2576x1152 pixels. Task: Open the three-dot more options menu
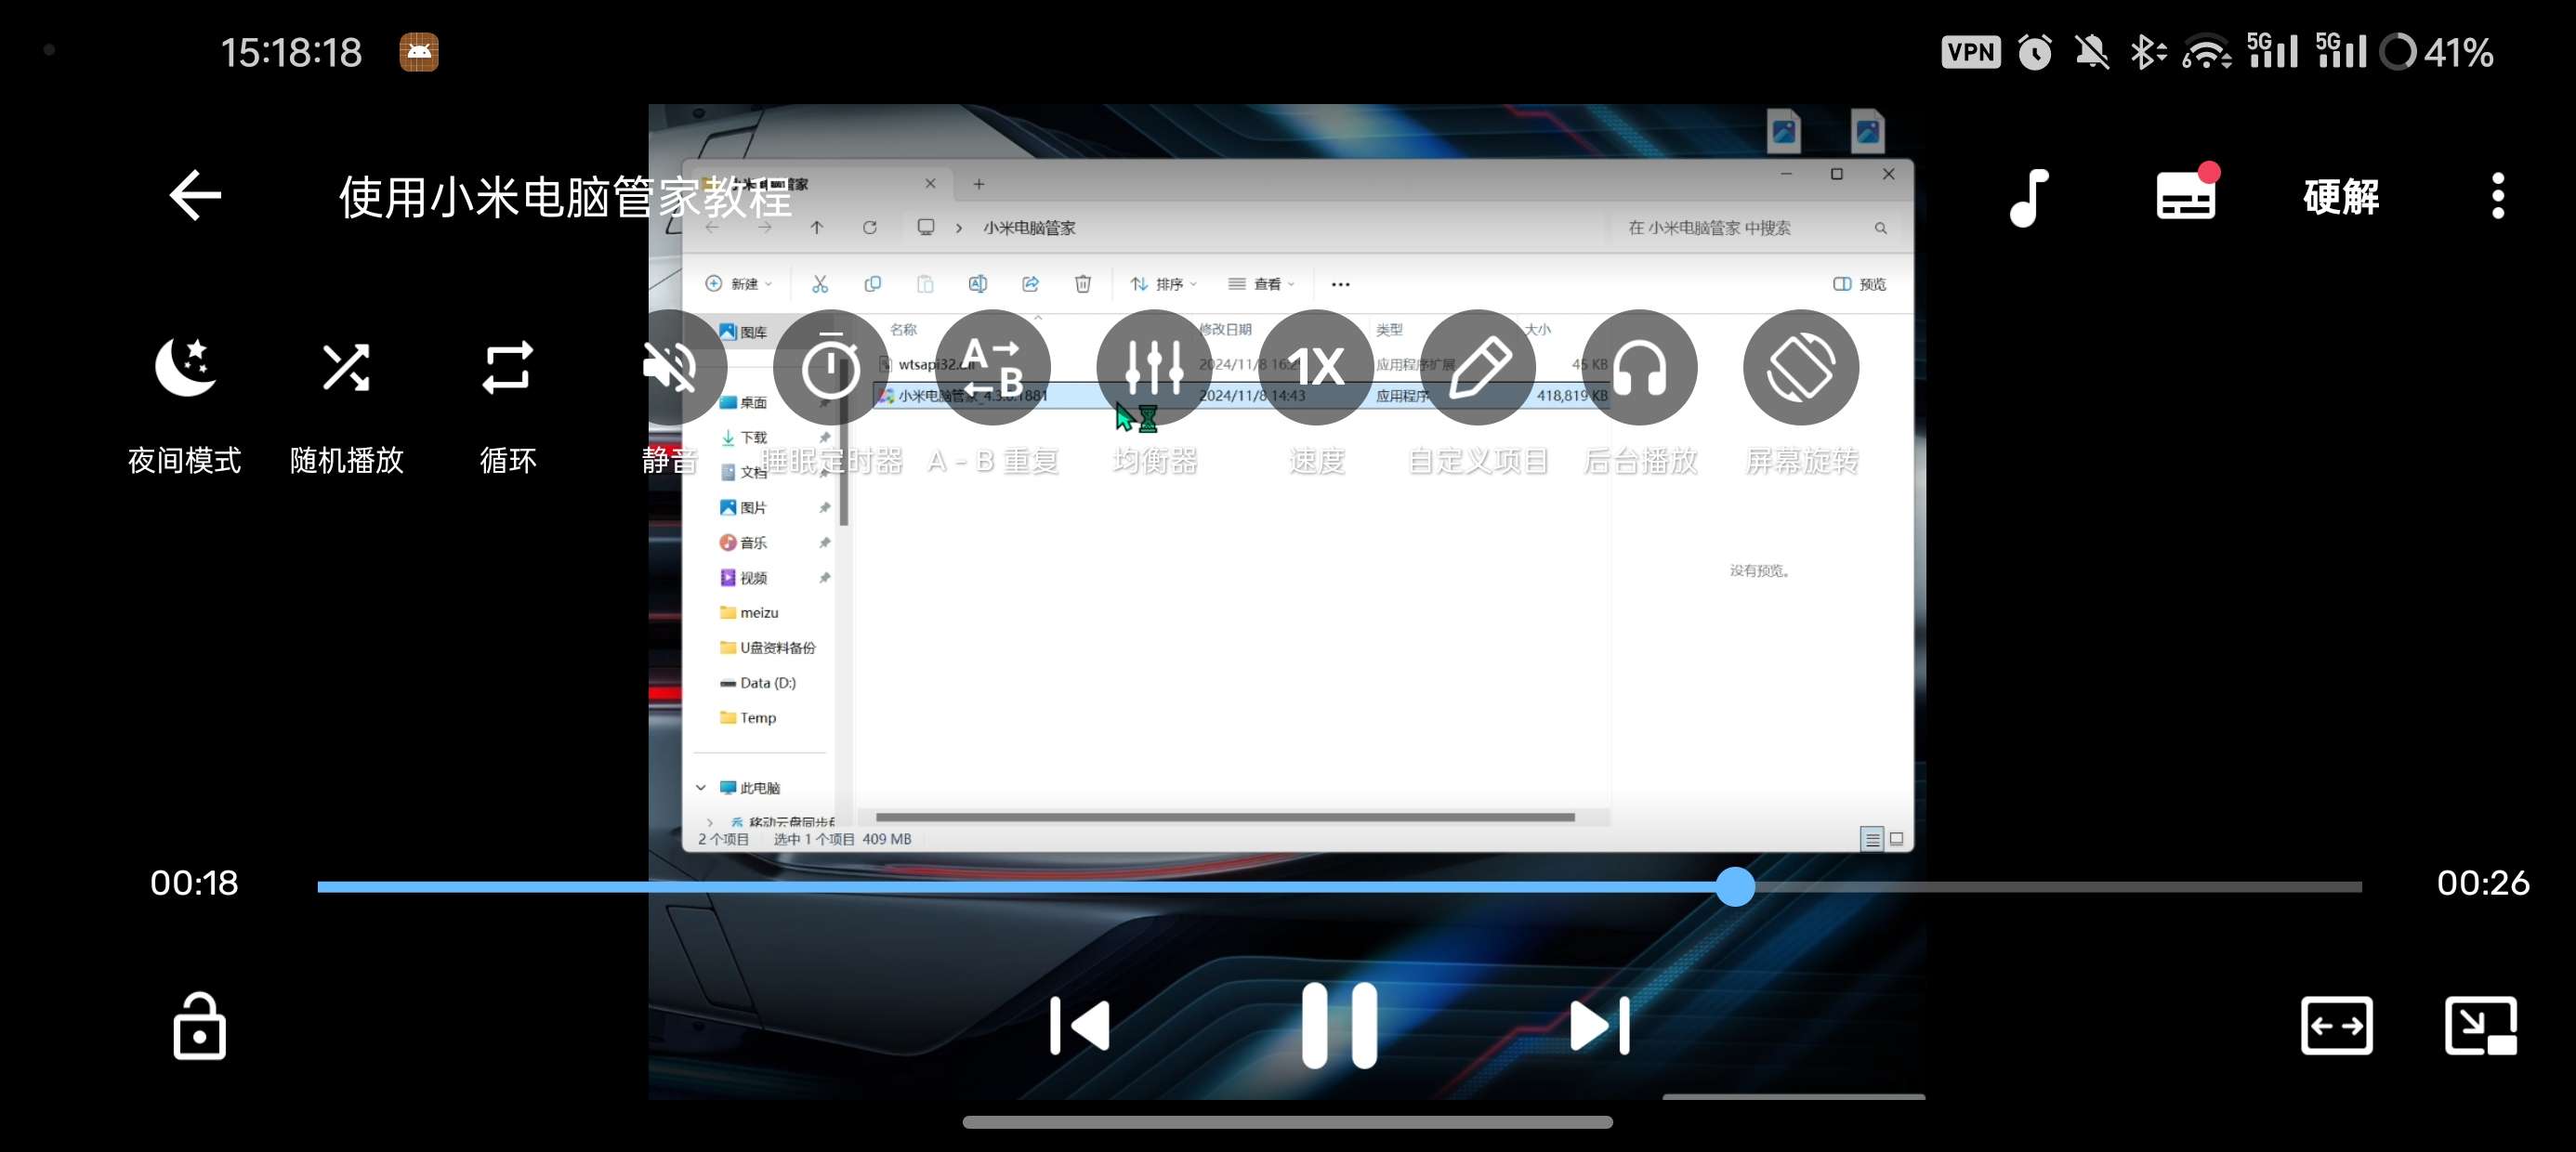click(2498, 196)
